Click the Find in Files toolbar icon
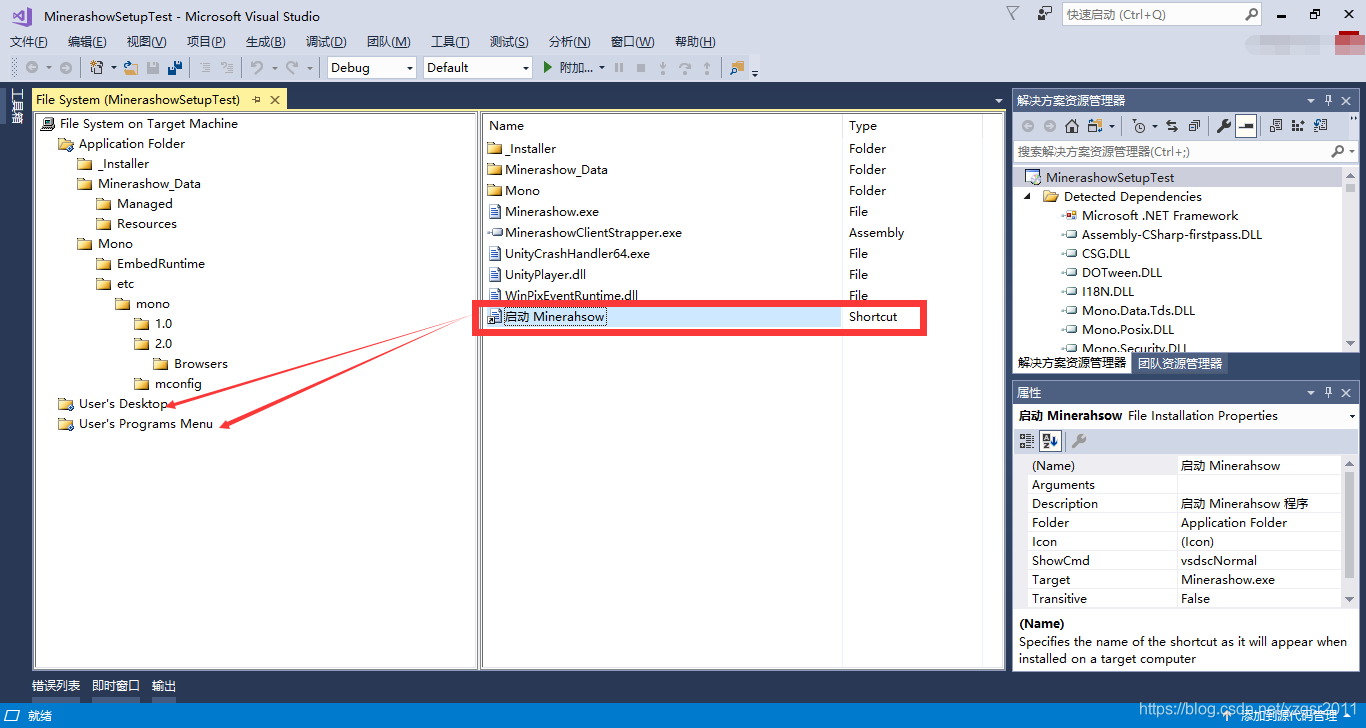The image size is (1366, 728). coord(737,68)
